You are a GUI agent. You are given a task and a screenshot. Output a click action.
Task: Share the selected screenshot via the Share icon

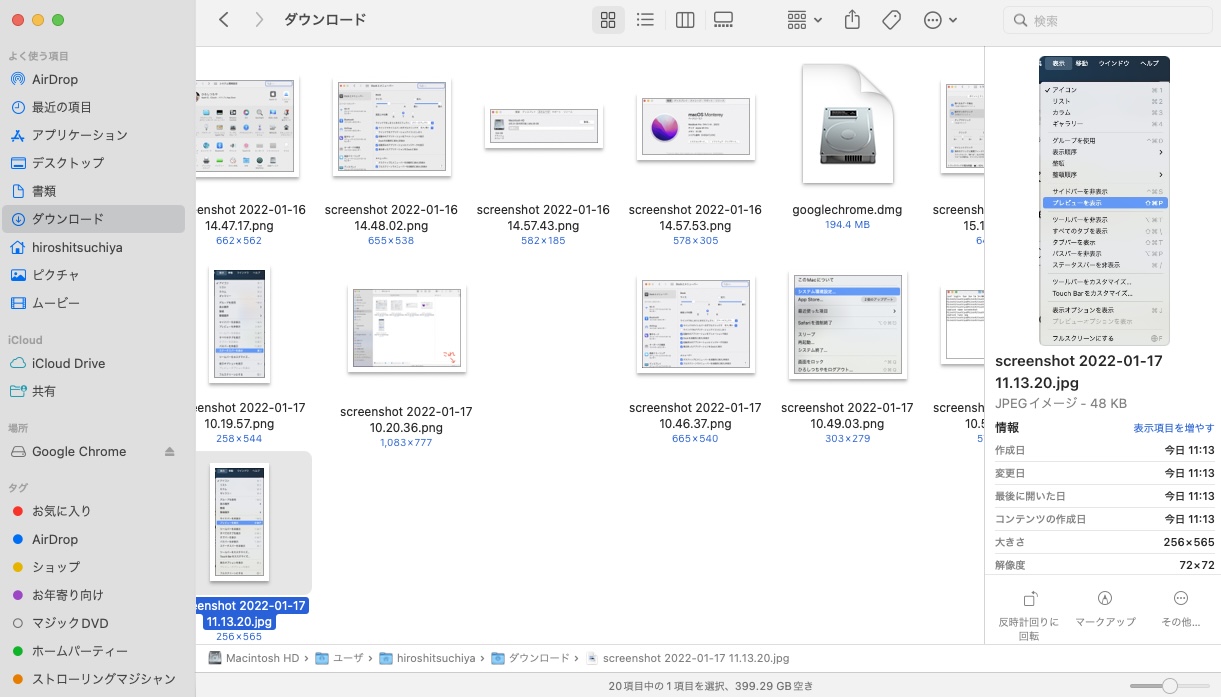853,19
